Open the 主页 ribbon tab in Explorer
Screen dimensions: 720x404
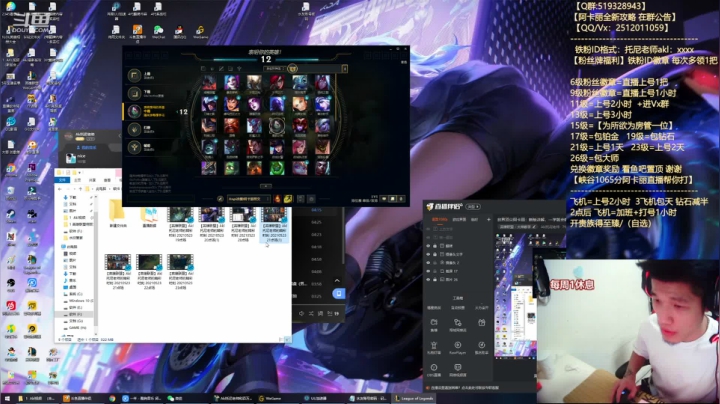click(78, 180)
